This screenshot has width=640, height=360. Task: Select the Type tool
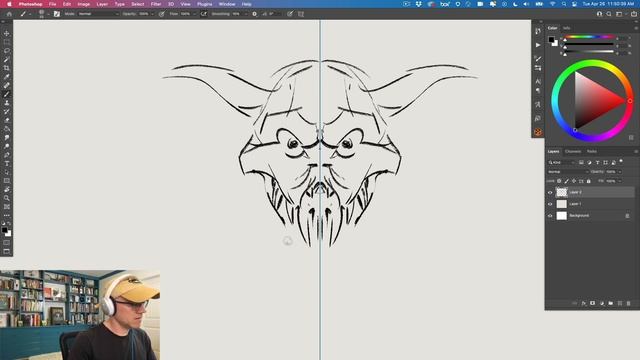[x=7, y=163]
